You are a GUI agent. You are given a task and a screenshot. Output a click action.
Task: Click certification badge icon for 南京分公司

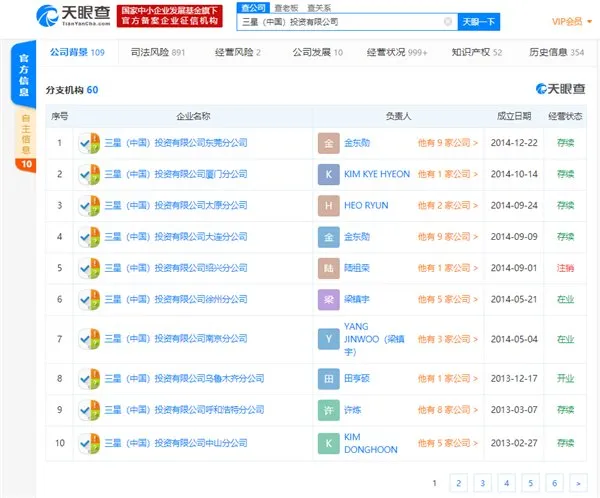click(89, 339)
